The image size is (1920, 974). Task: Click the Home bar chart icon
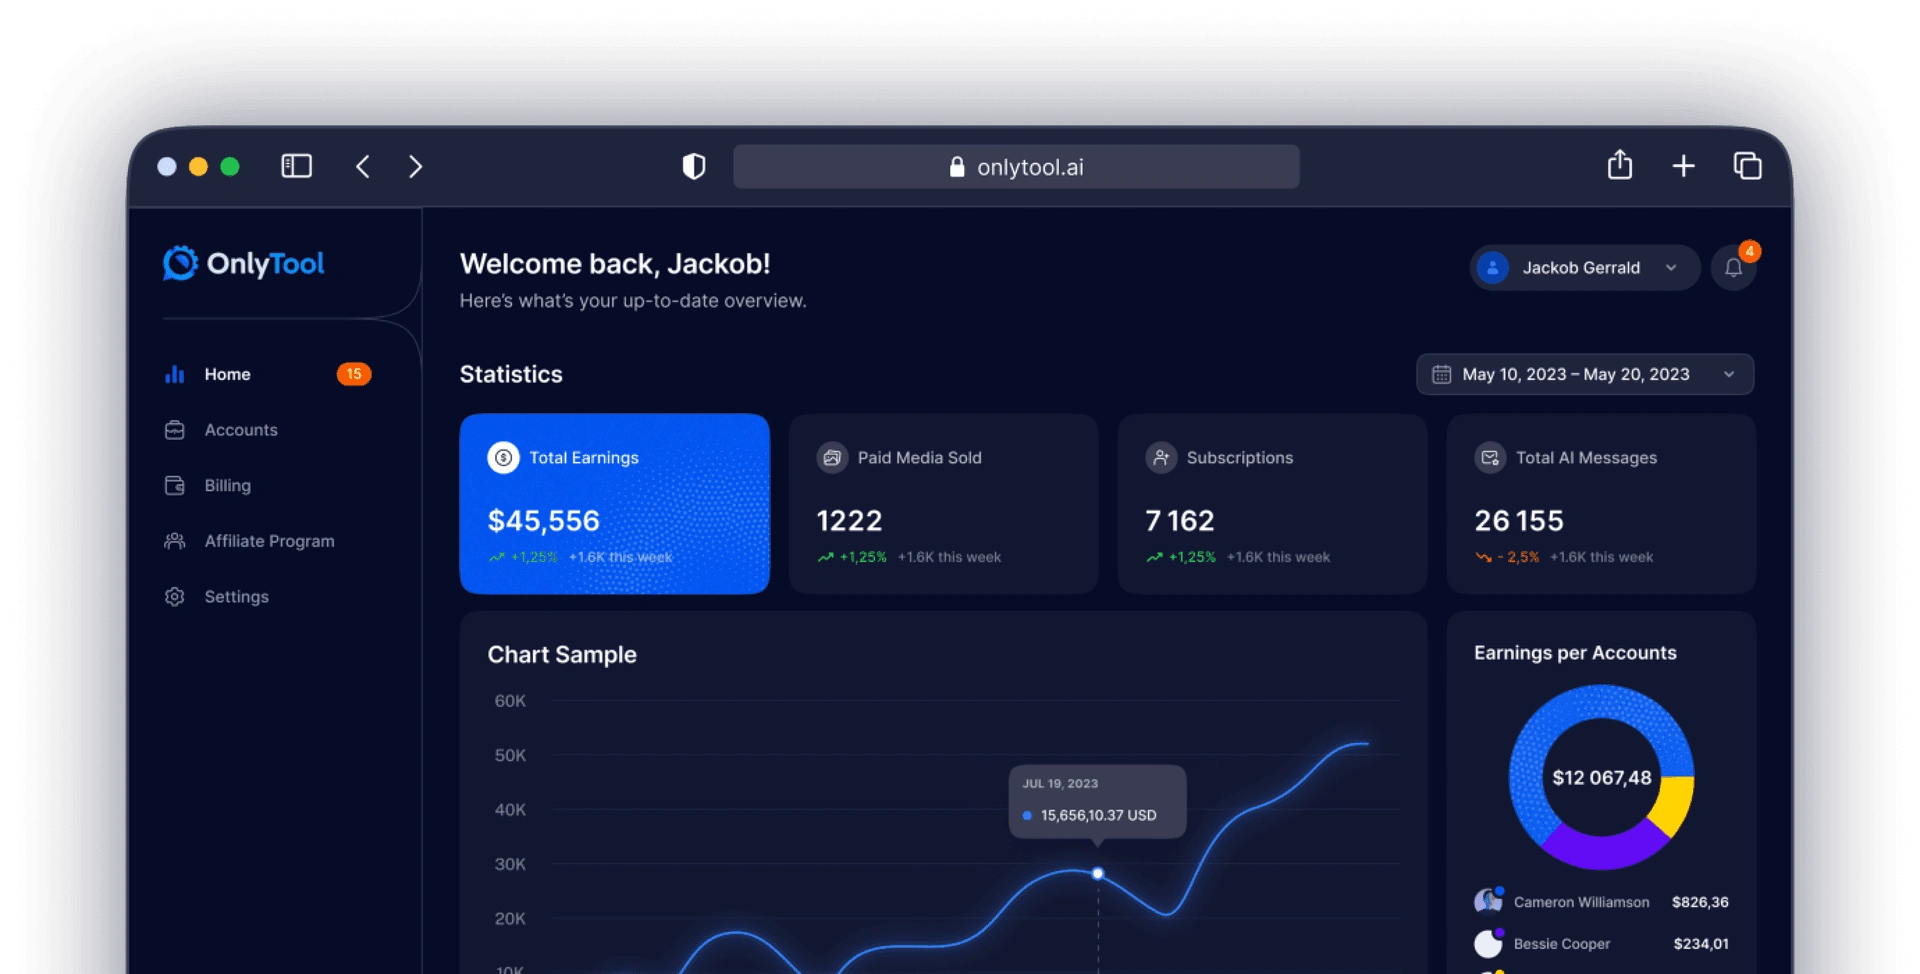175,374
